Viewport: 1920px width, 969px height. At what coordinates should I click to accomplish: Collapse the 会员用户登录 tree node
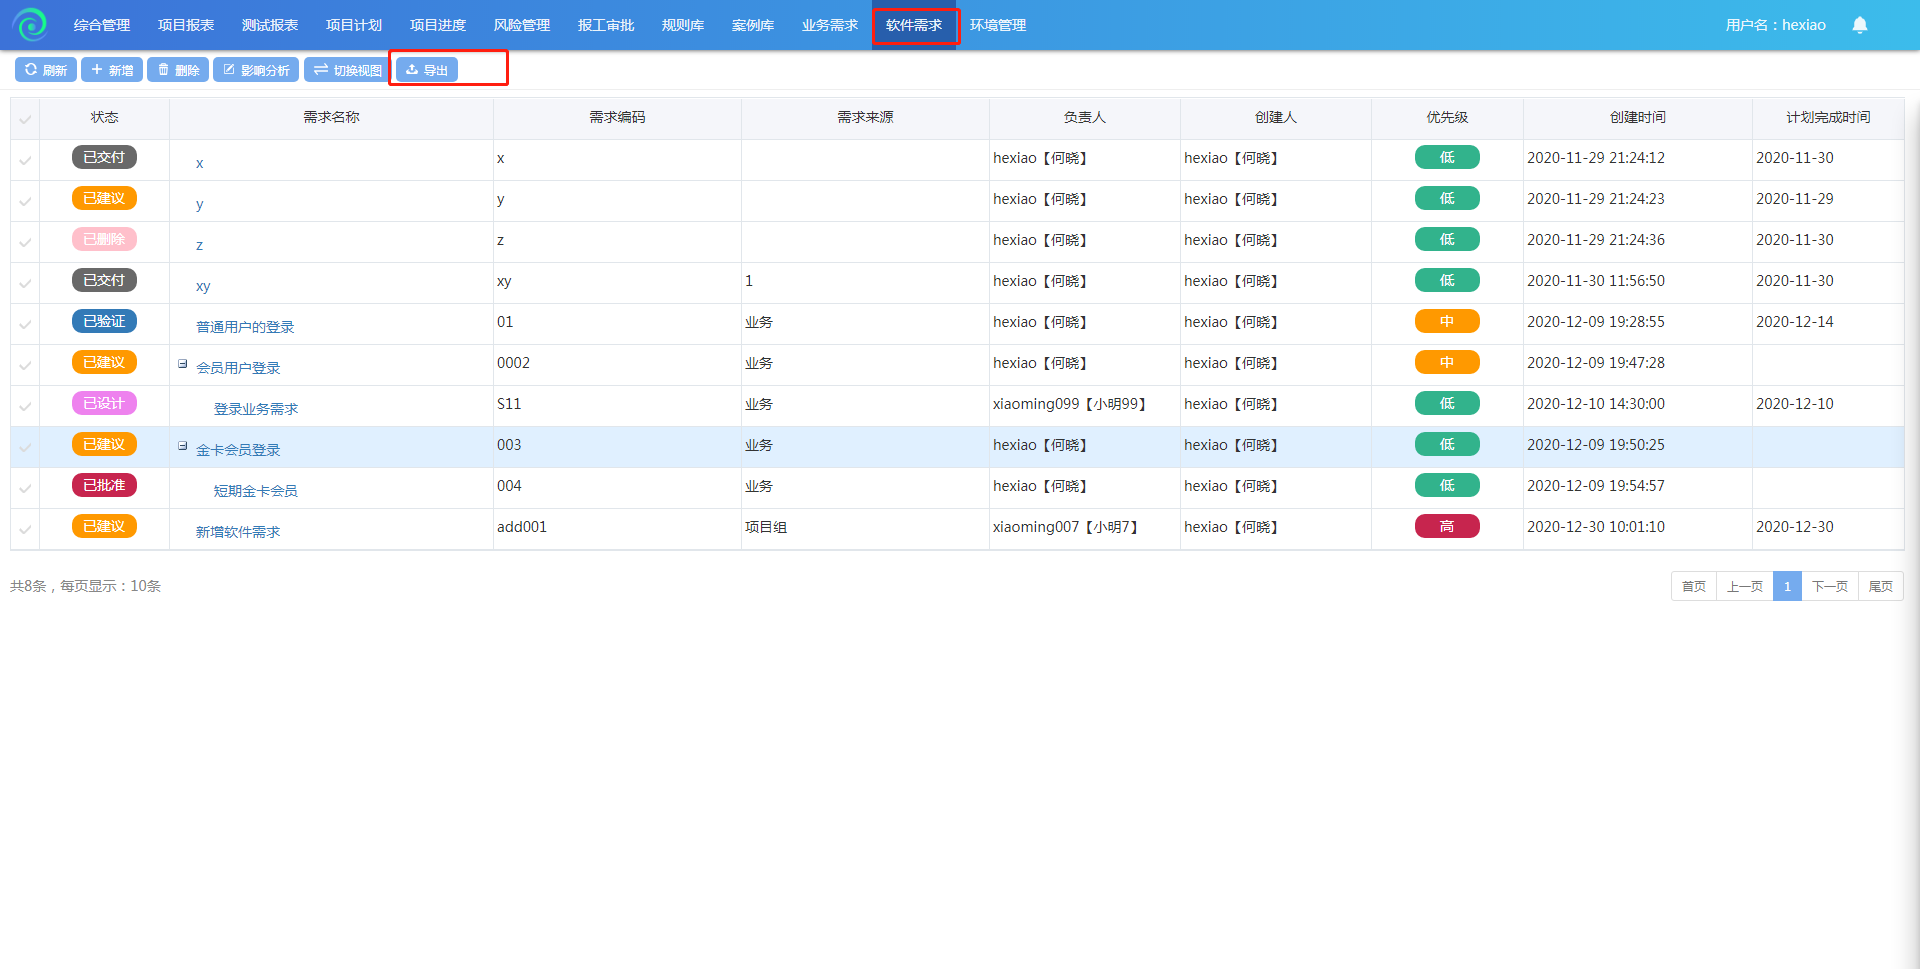tap(183, 364)
